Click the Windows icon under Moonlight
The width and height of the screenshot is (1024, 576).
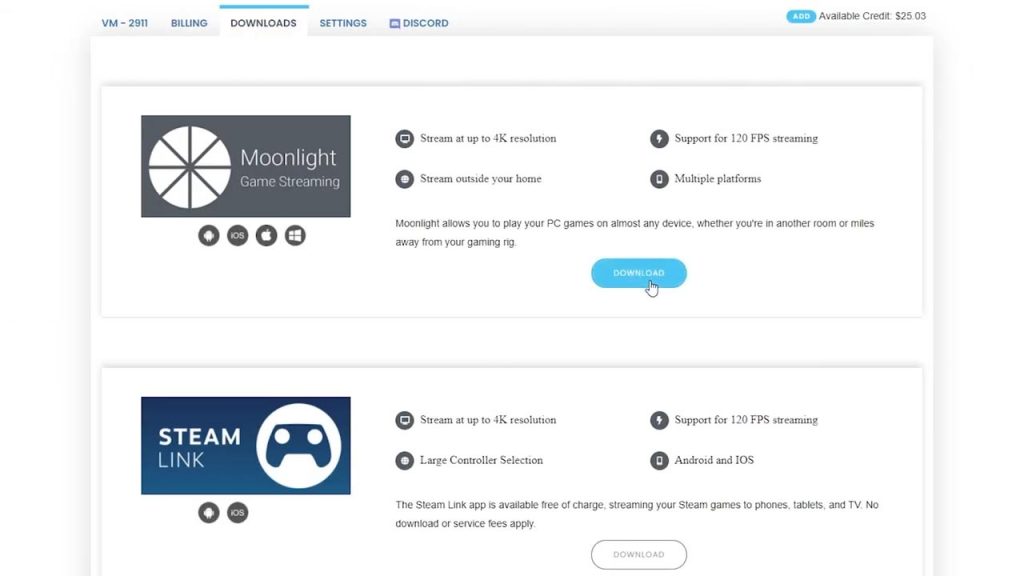(x=295, y=236)
